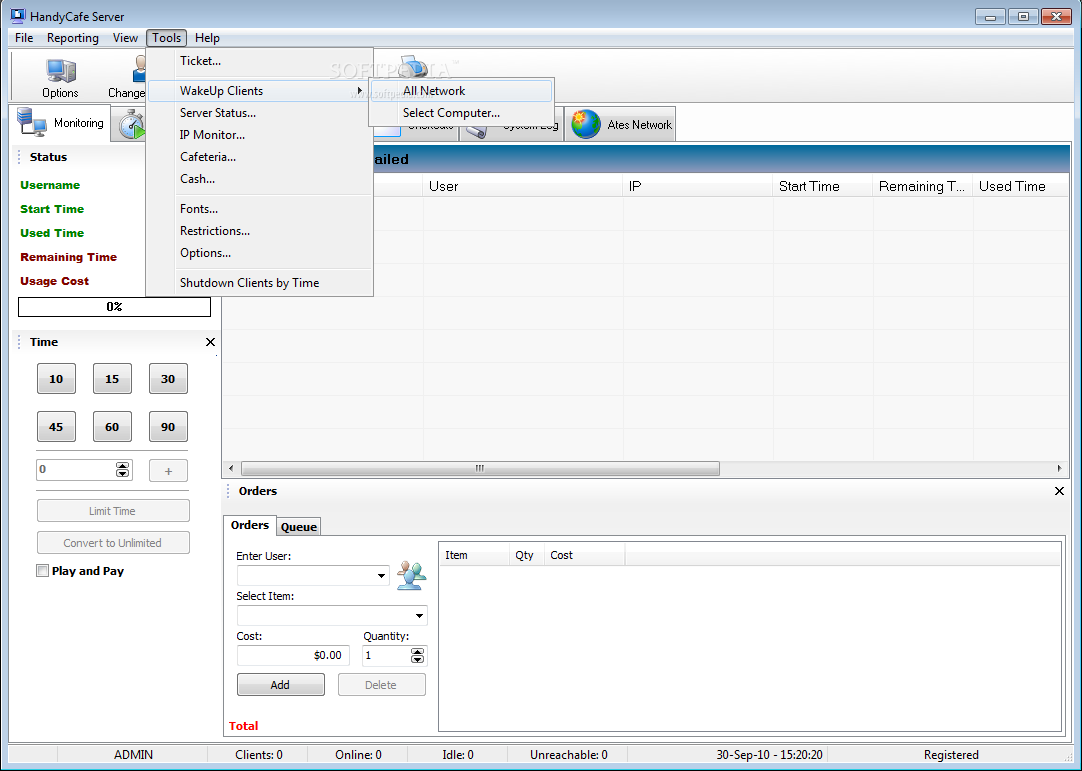
Task: Open the Cash... menu entry
Action: 260,179
